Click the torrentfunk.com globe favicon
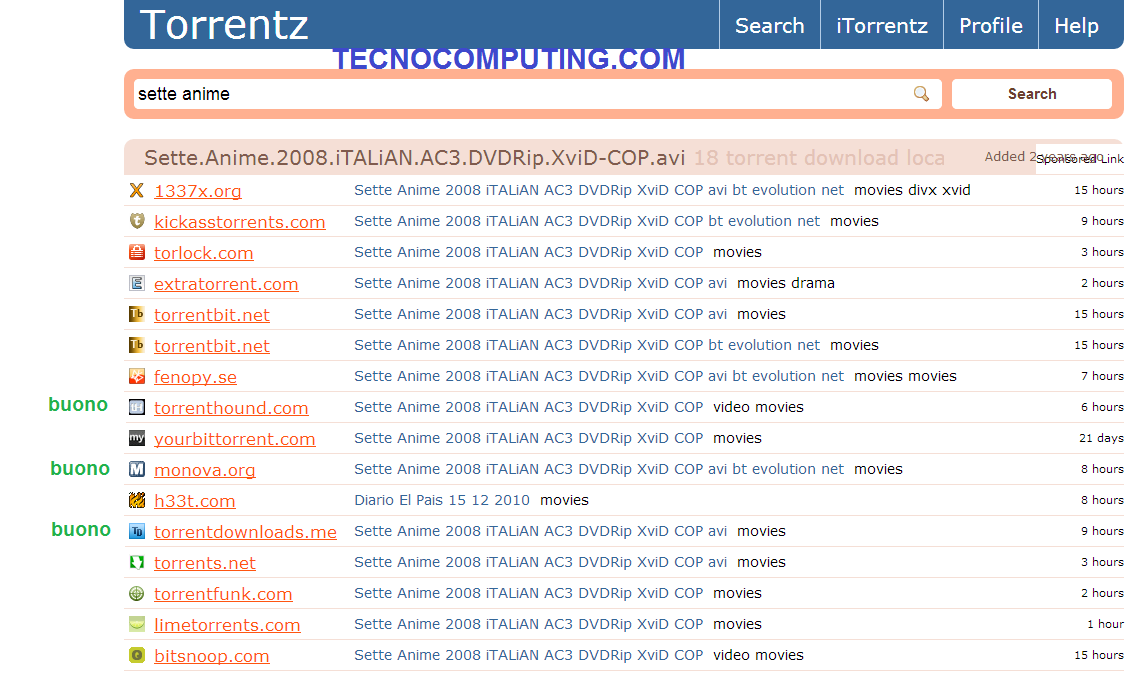The height and width of the screenshot is (673, 1142). 136,593
